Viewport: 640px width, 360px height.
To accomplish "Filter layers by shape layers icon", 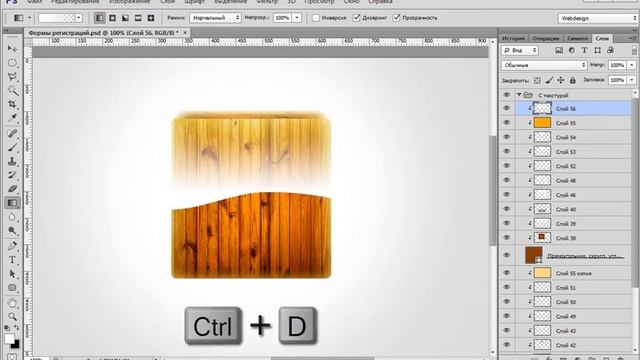I will coord(597,50).
